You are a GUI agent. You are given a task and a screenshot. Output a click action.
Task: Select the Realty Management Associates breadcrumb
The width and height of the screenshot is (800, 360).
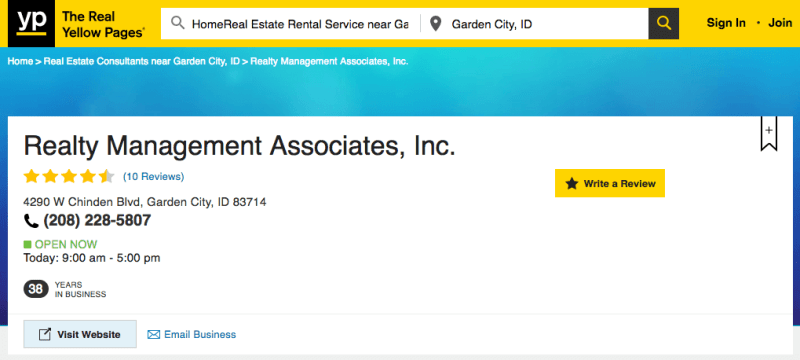[x=329, y=61]
